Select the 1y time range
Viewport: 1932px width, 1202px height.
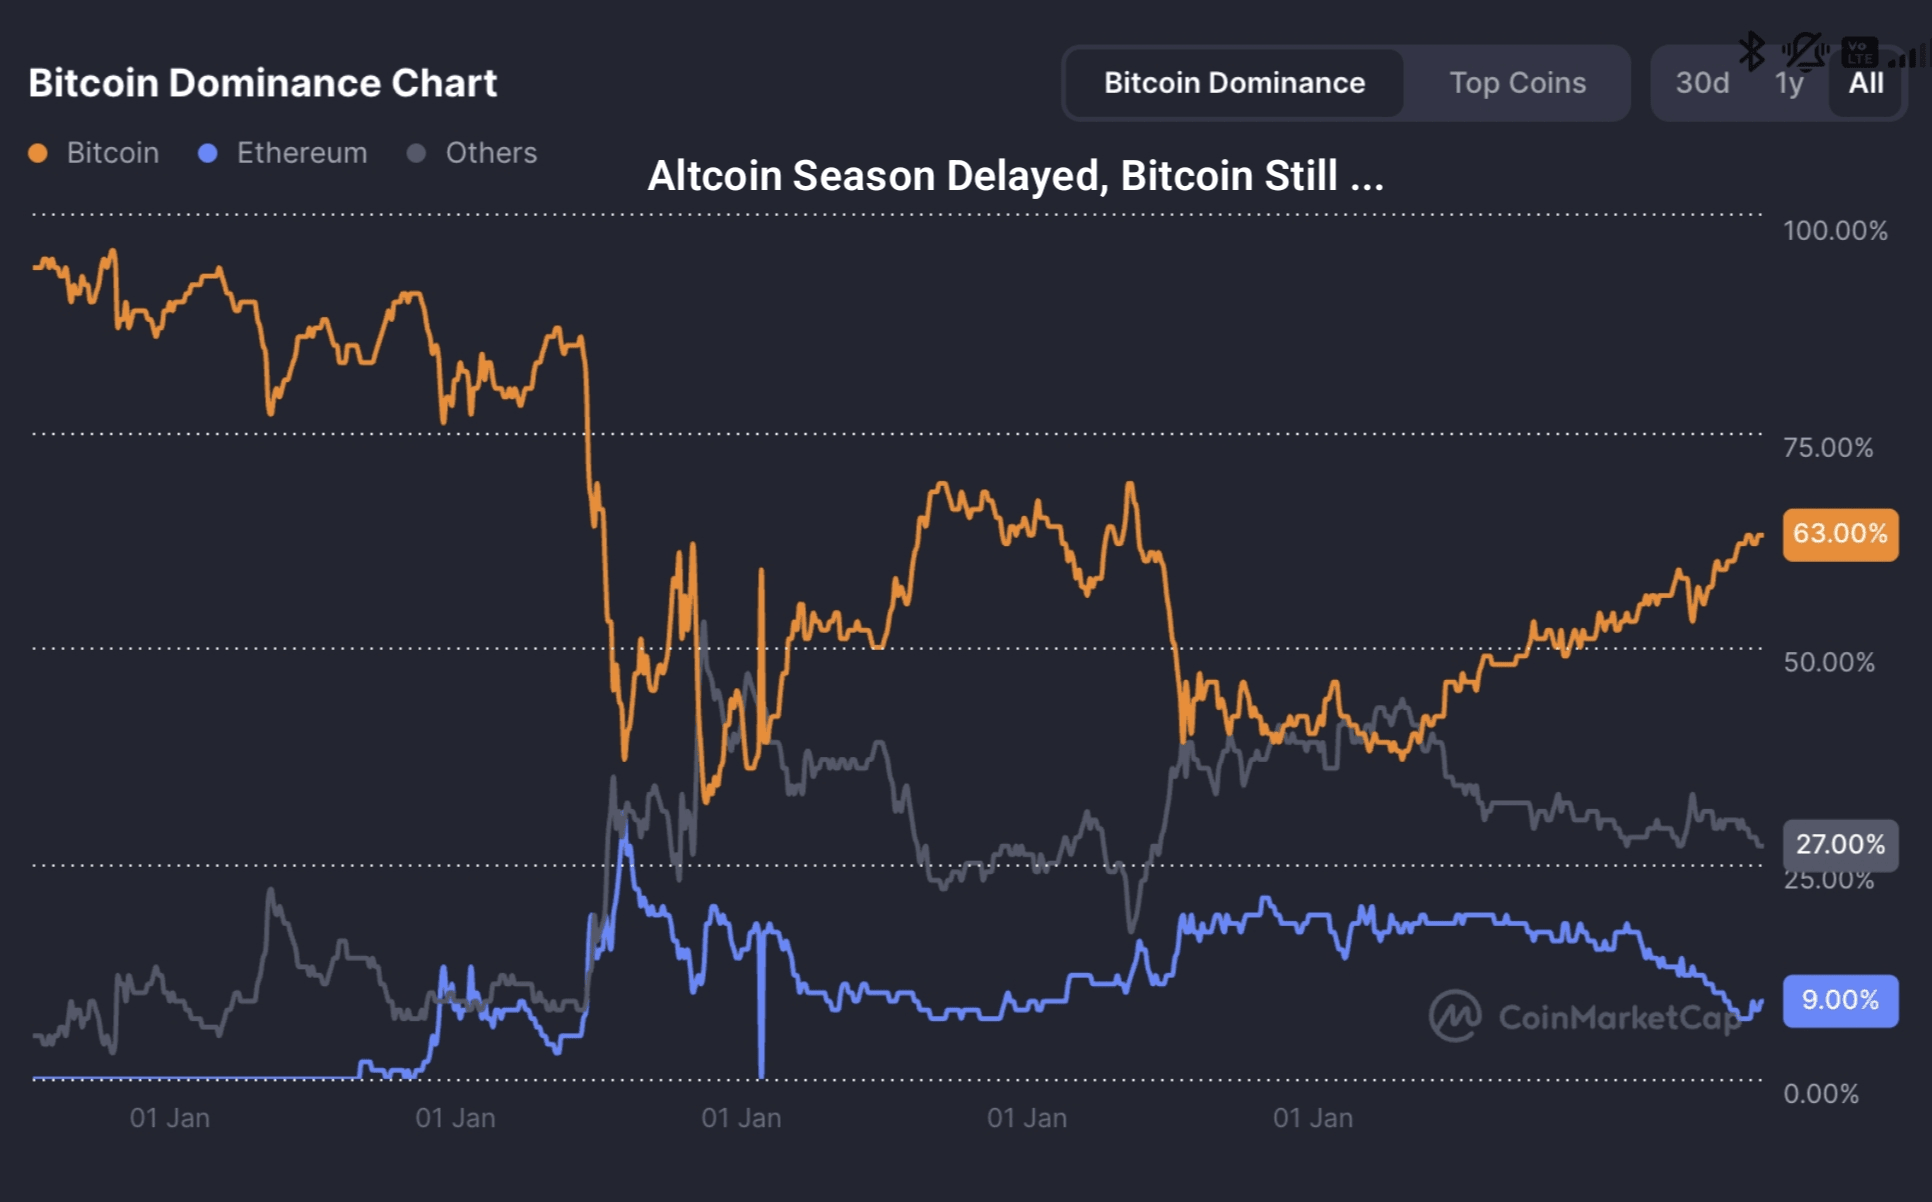[x=1789, y=83]
